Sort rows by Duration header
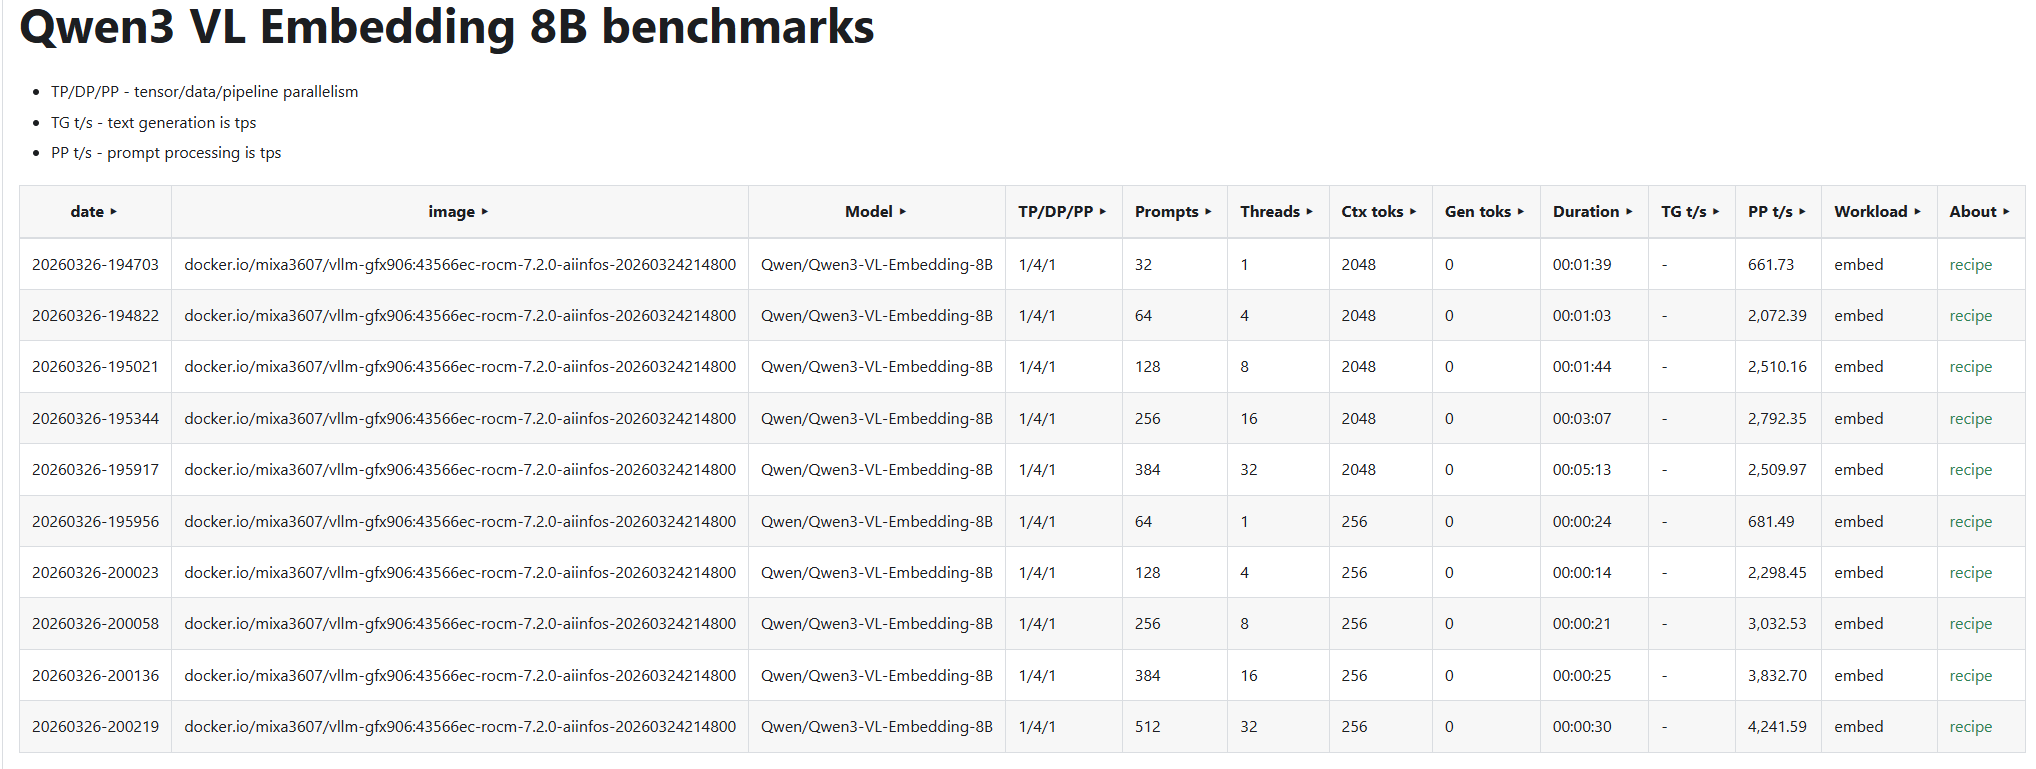 [x=1592, y=212]
